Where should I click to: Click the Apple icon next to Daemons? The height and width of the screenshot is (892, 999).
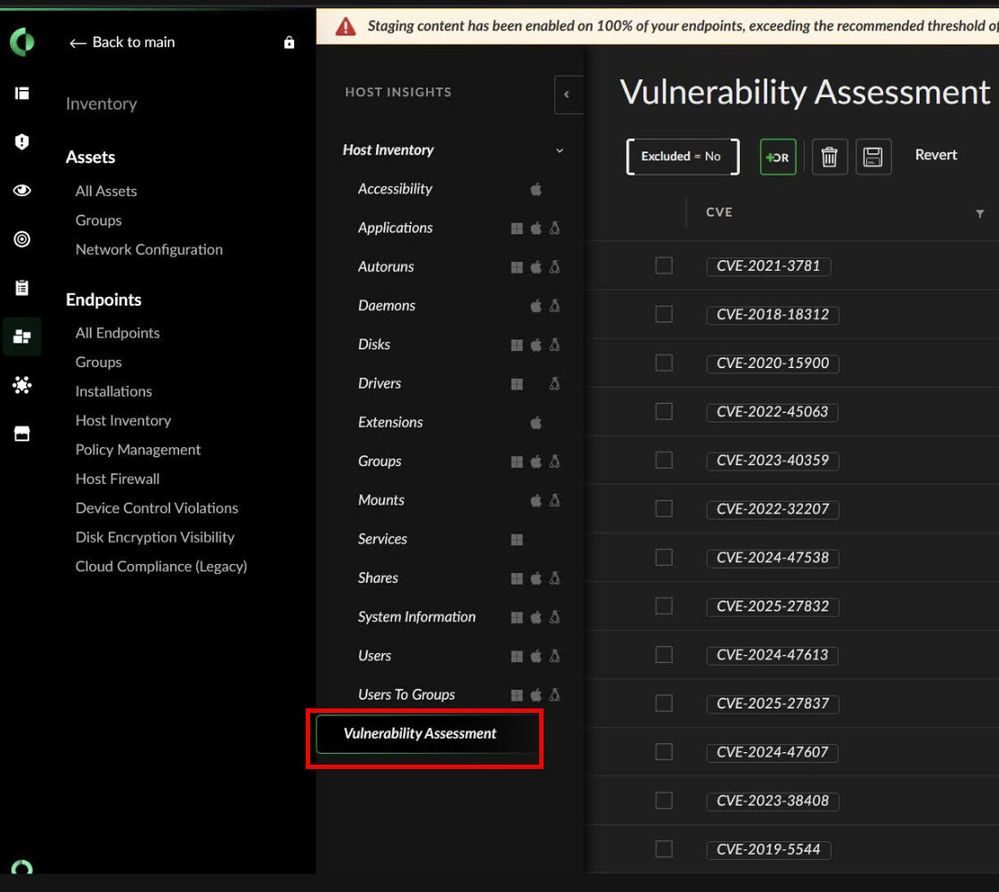point(536,306)
